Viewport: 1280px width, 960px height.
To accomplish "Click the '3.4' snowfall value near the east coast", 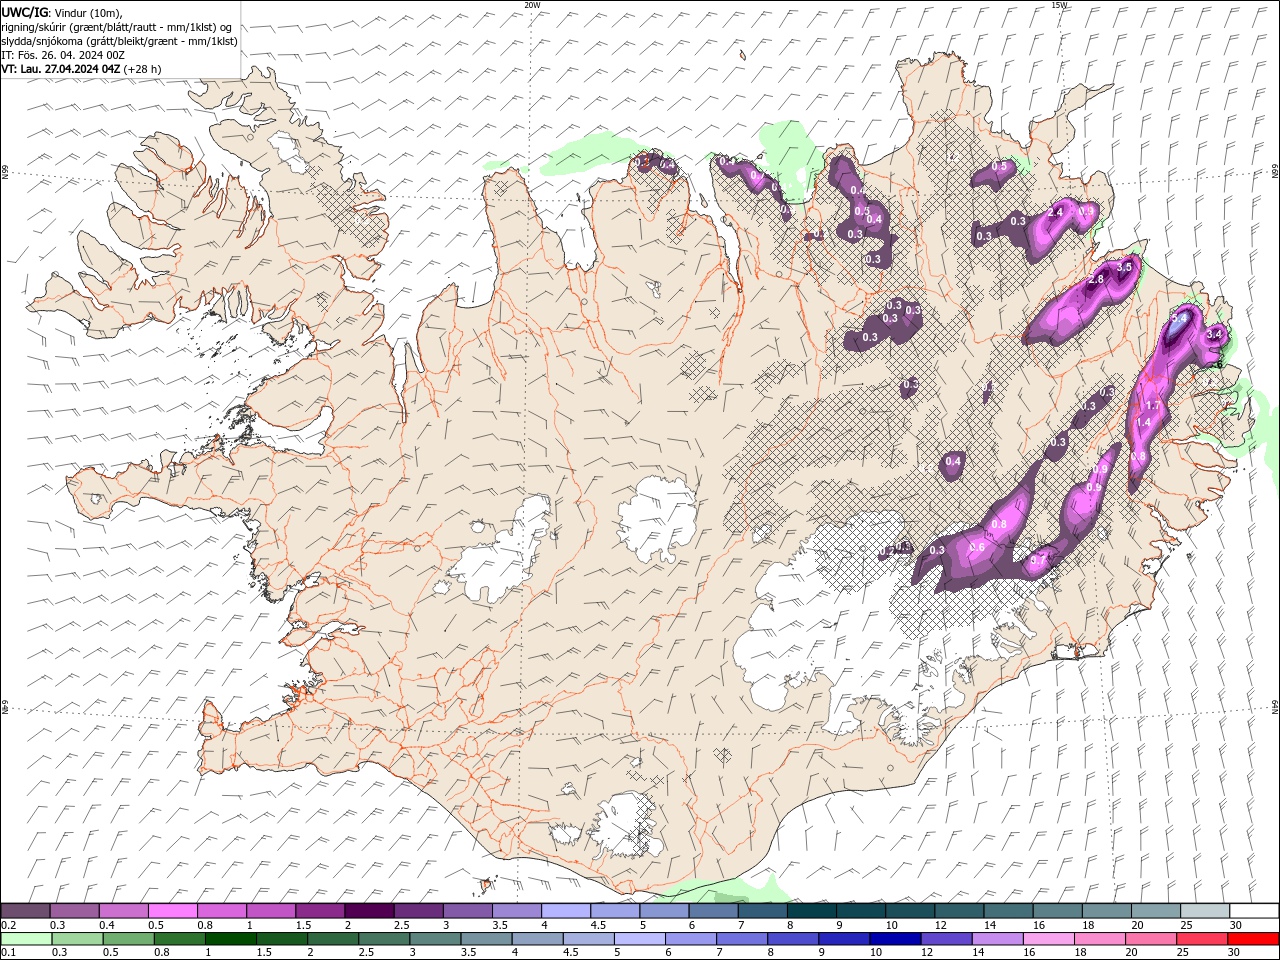I will click(x=1216, y=334).
